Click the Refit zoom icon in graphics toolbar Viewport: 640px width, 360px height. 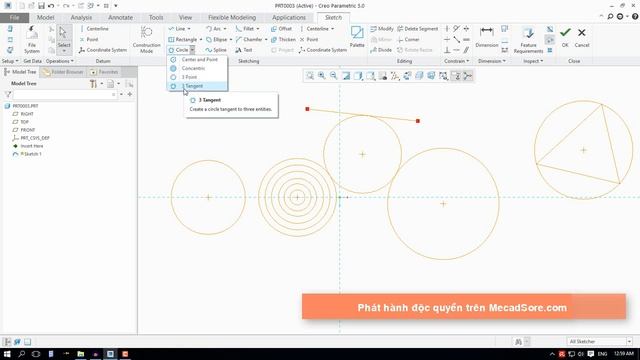(310, 76)
